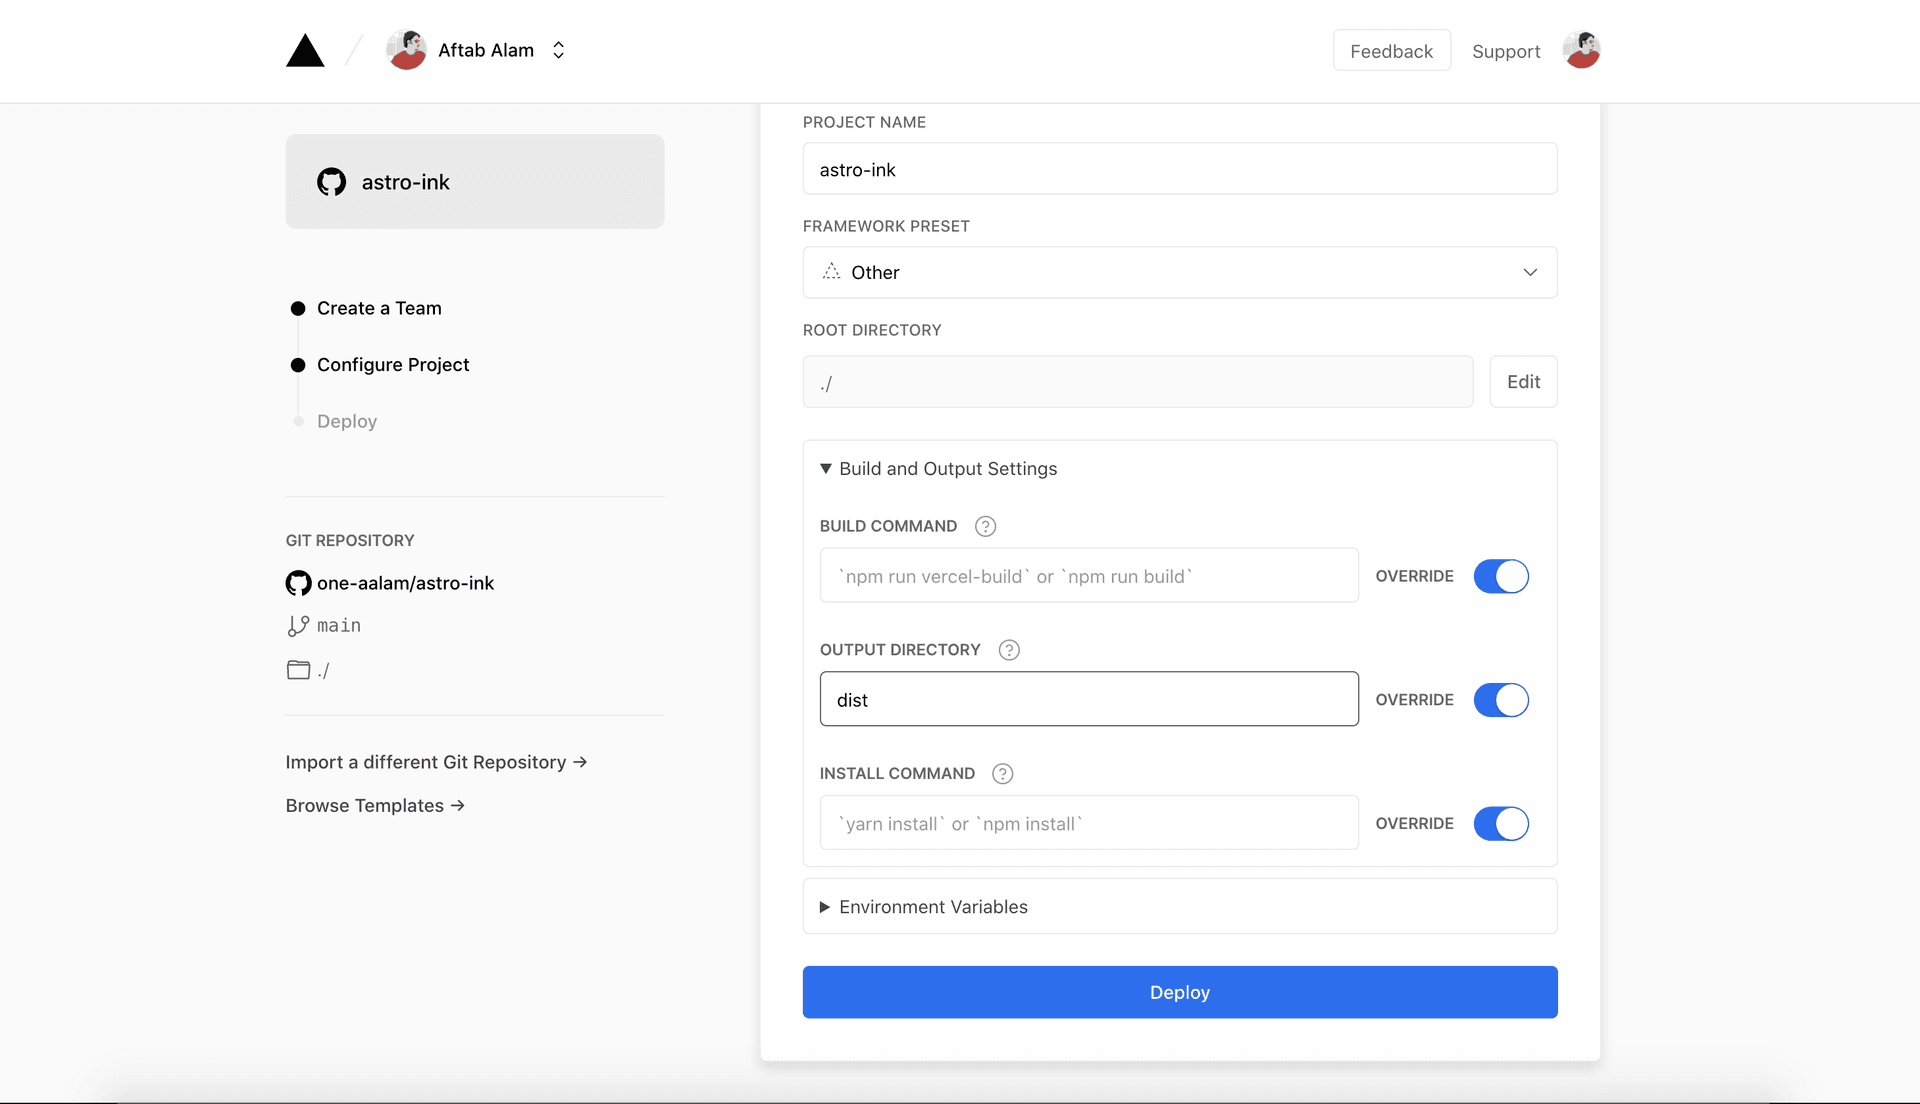Open the account switcher chevrons next to Aftab Alam

[x=559, y=50]
